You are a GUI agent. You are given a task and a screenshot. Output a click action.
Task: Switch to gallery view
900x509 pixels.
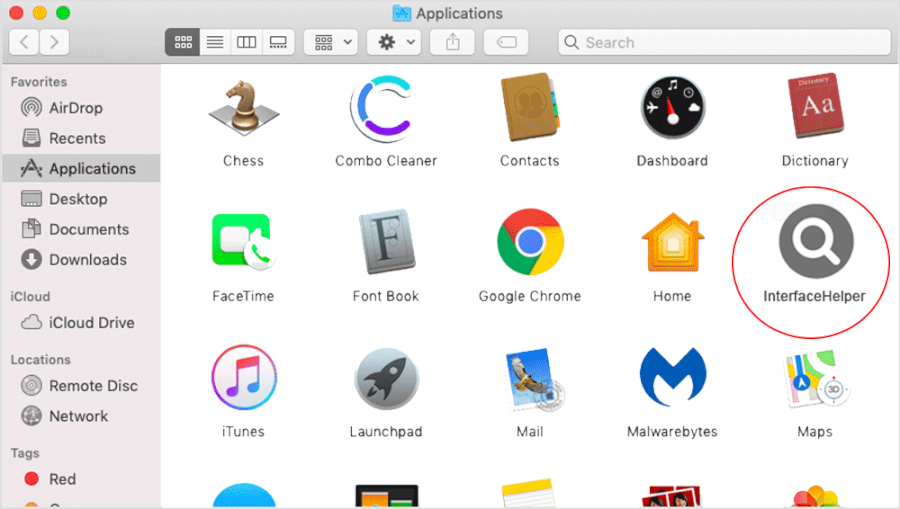click(278, 42)
